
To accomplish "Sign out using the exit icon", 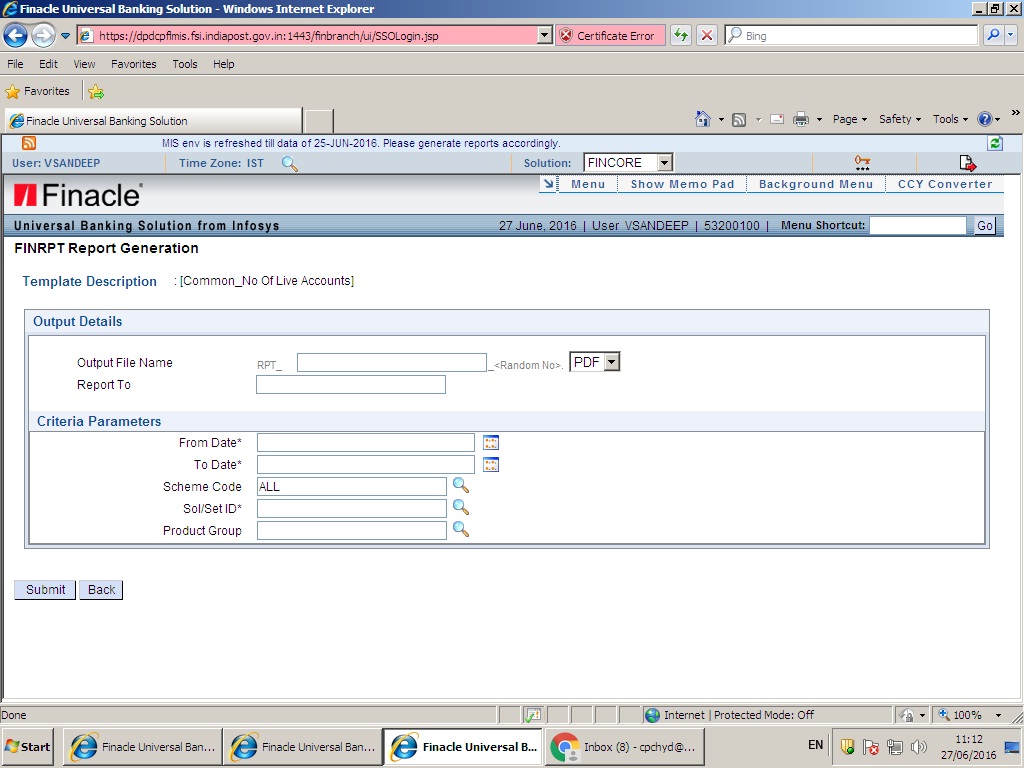I will (x=966, y=161).
